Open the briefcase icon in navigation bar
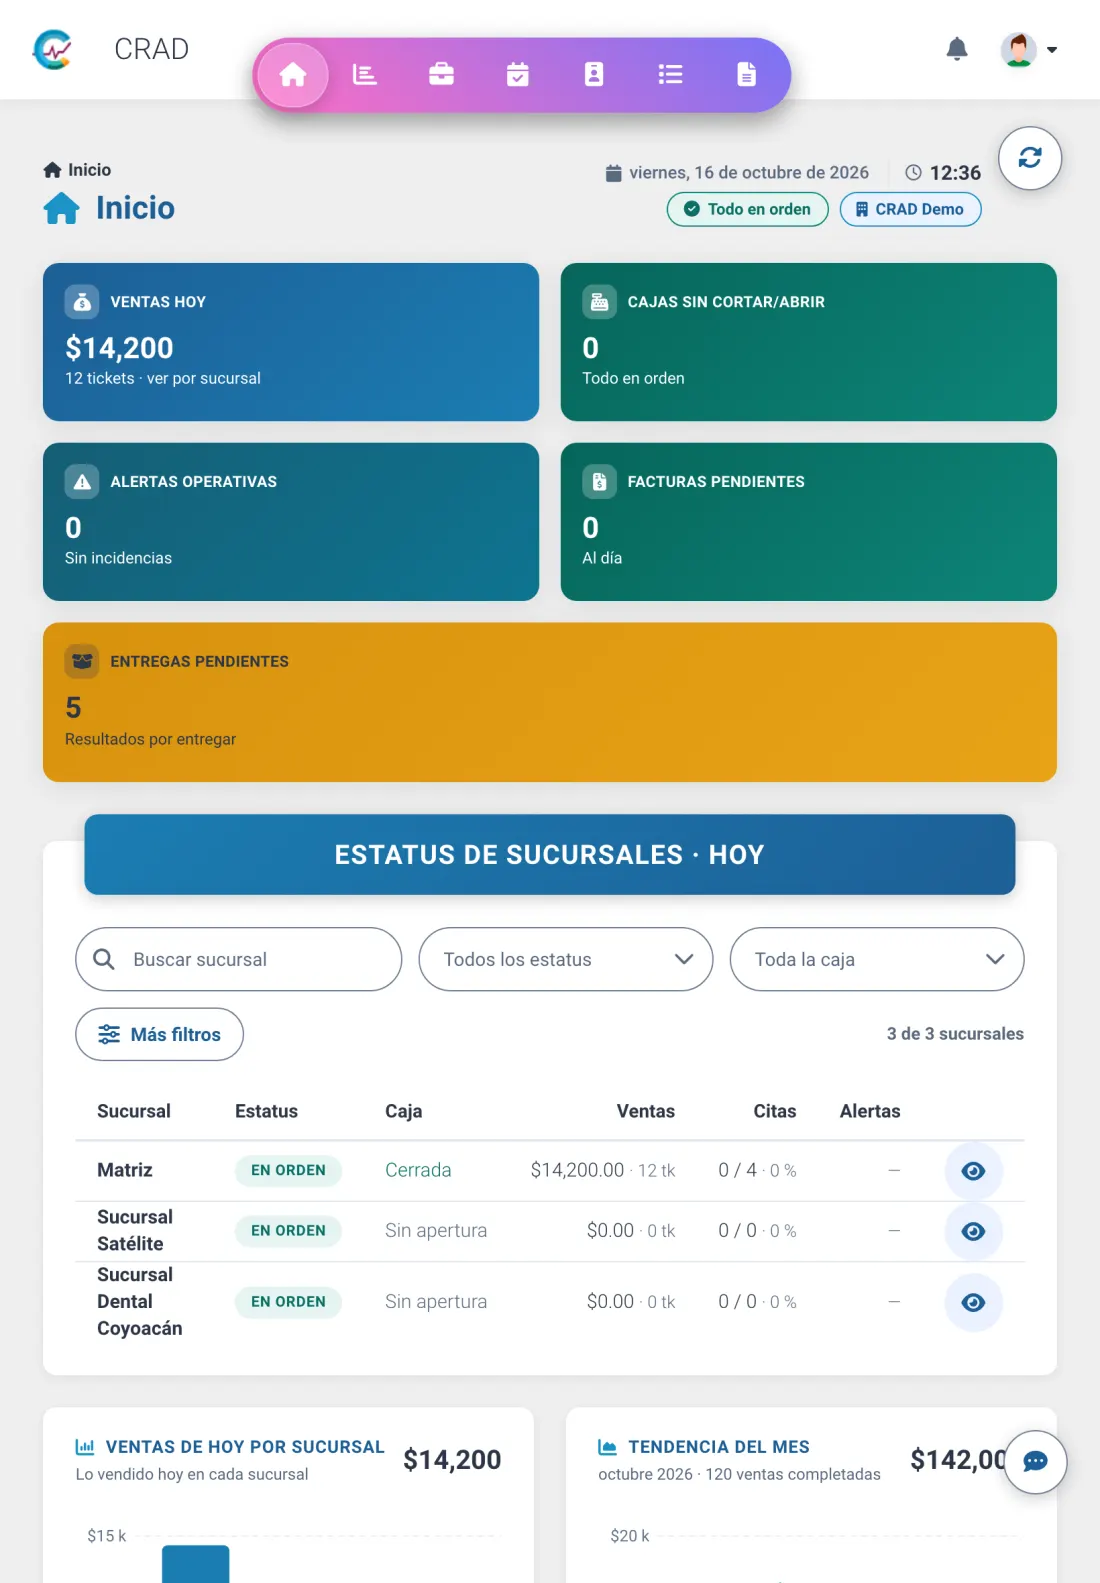This screenshot has height=1583, width=1100. coord(441,75)
